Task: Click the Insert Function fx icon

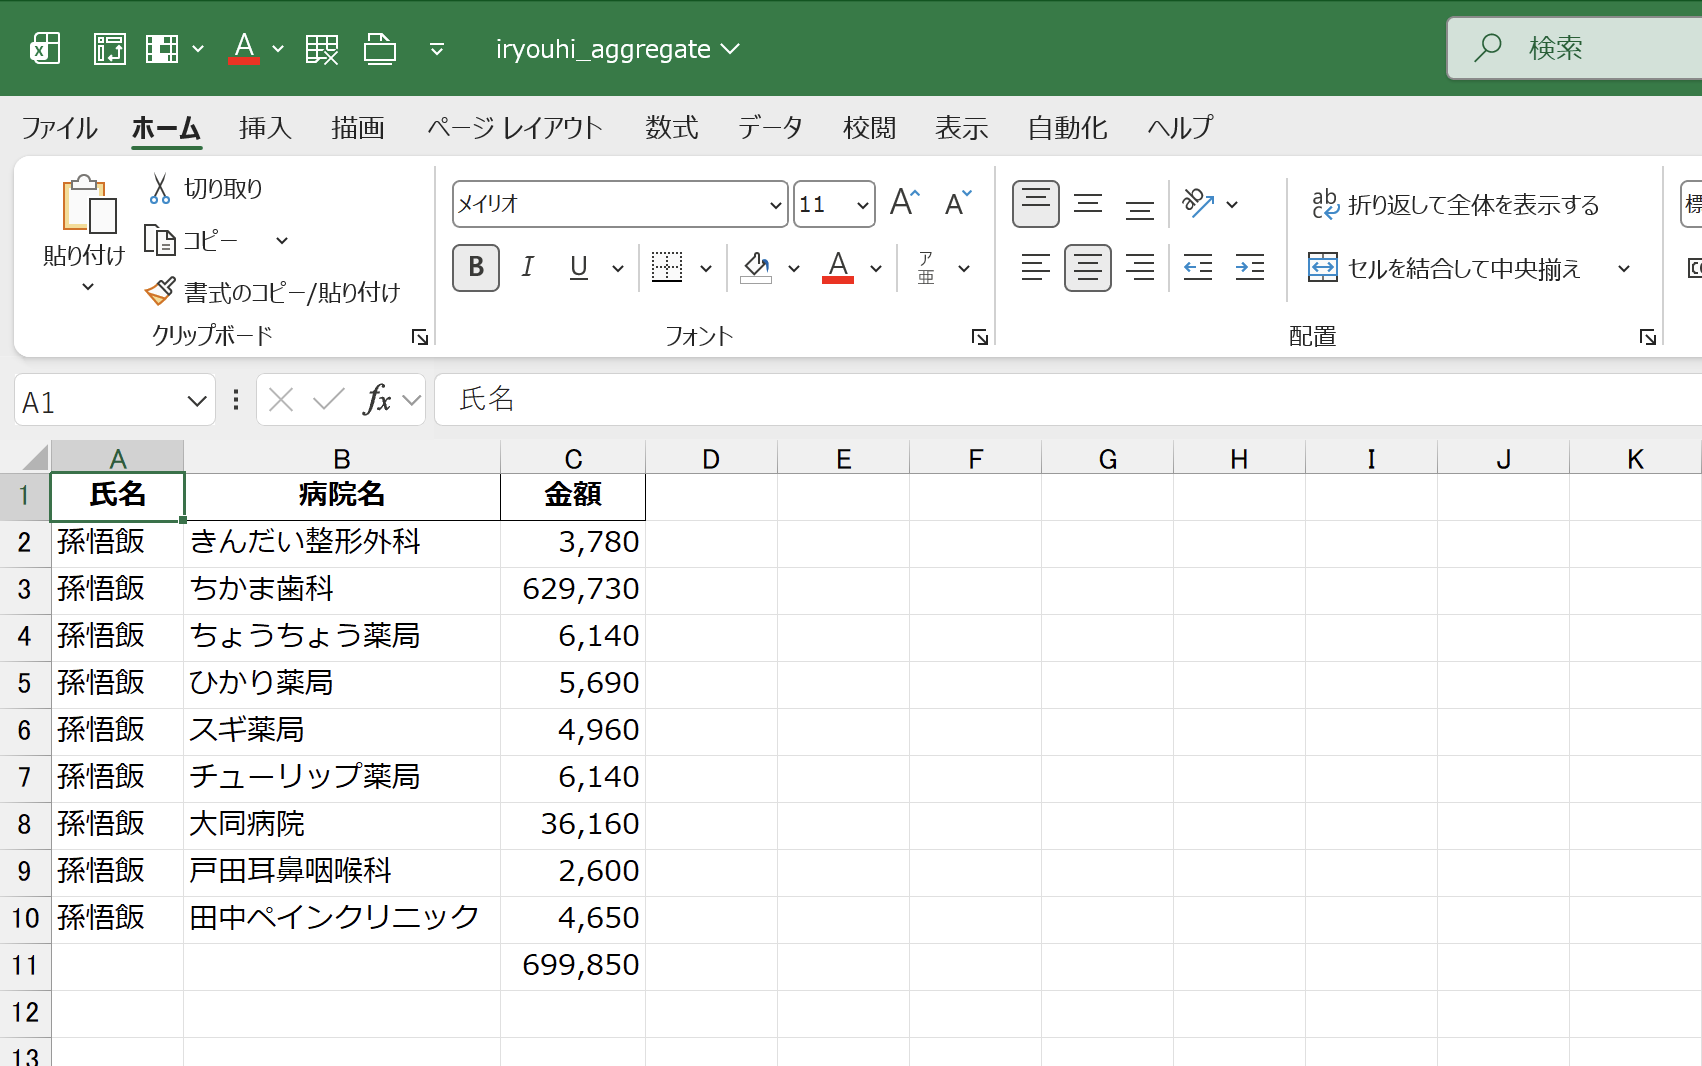Action: click(x=377, y=400)
